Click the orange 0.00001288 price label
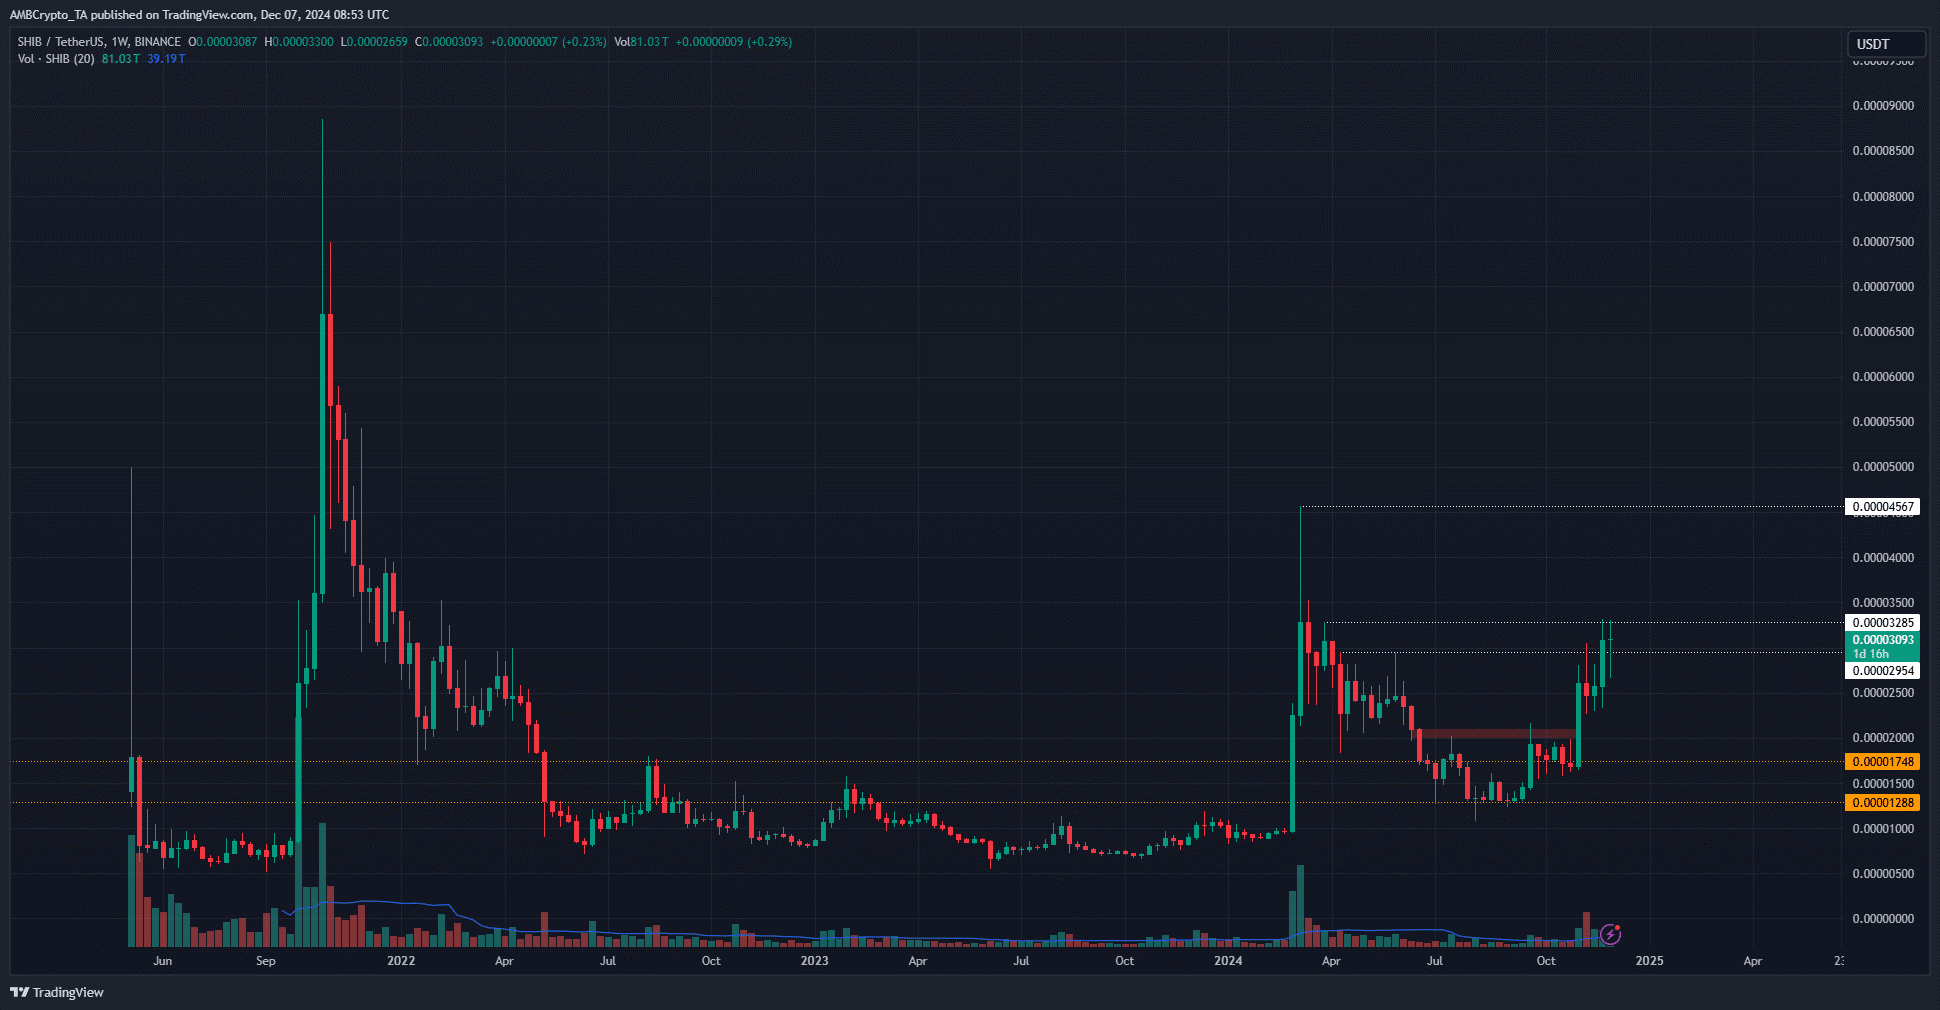This screenshot has width=1940, height=1010. [x=1882, y=803]
